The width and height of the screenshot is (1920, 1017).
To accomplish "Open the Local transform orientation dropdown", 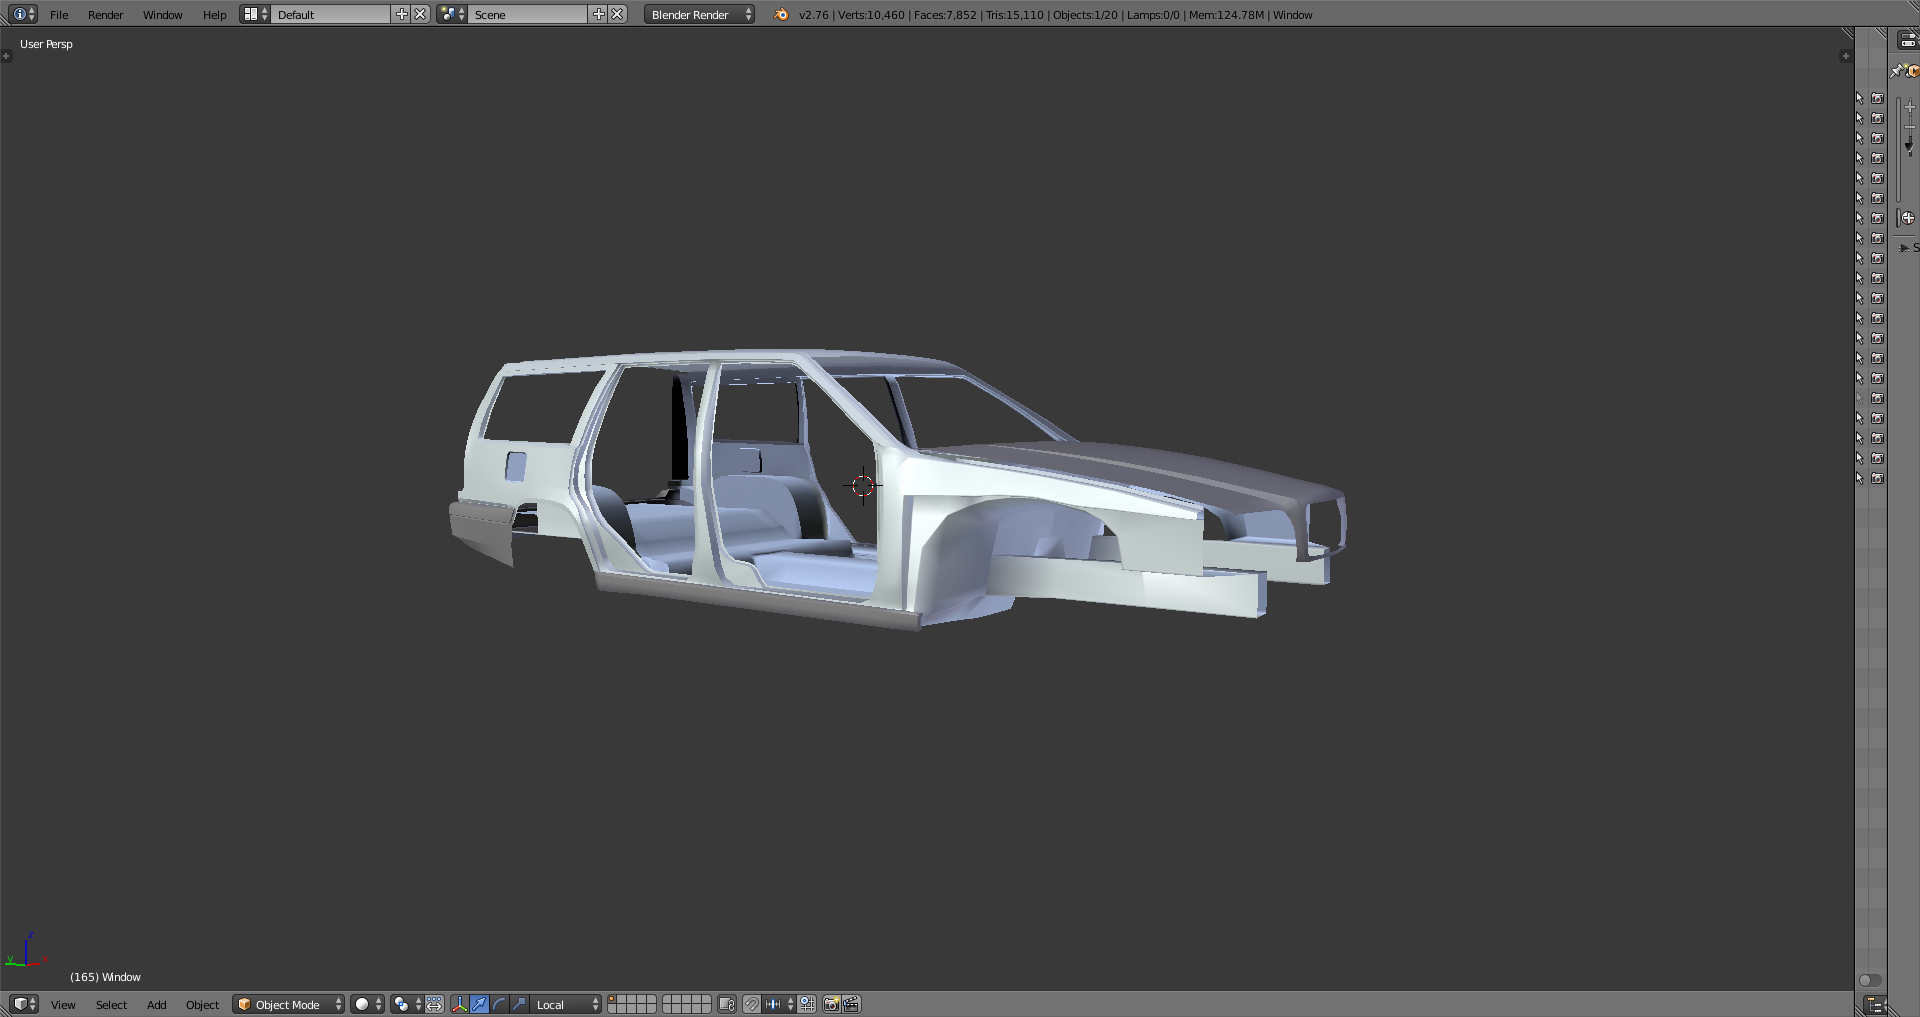I will click(566, 1004).
